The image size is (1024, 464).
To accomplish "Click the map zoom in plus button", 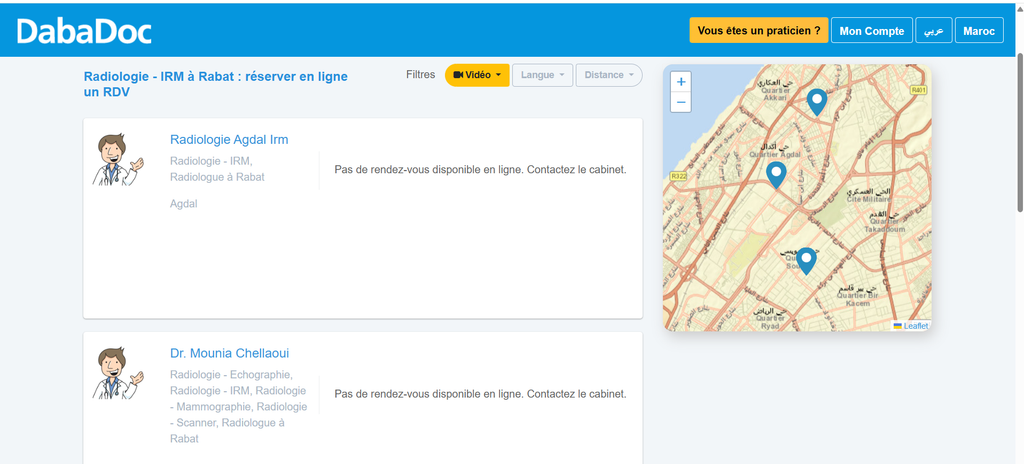I will [x=680, y=82].
